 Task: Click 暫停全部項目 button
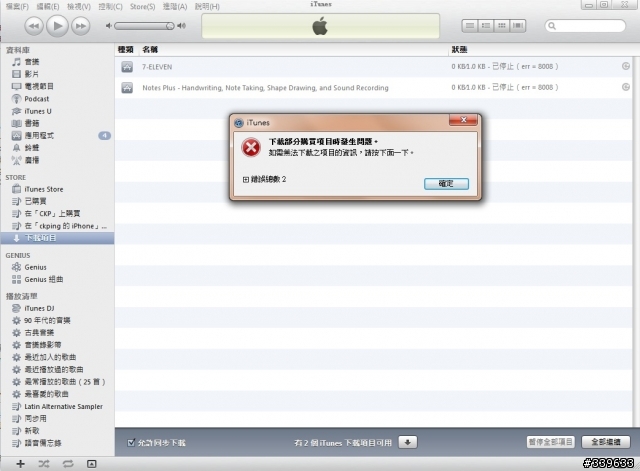pyautogui.click(x=551, y=442)
